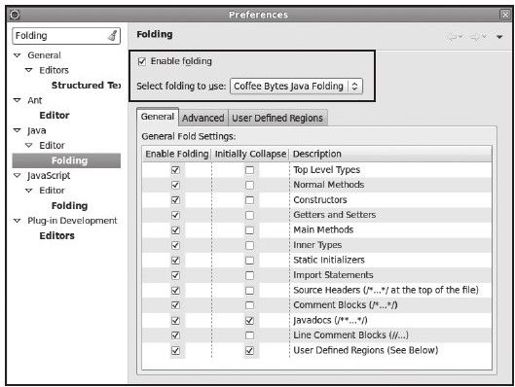Disable folding for Import Statements
Image resolution: width=515 pixels, height=387 pixels.
point(175,275)
